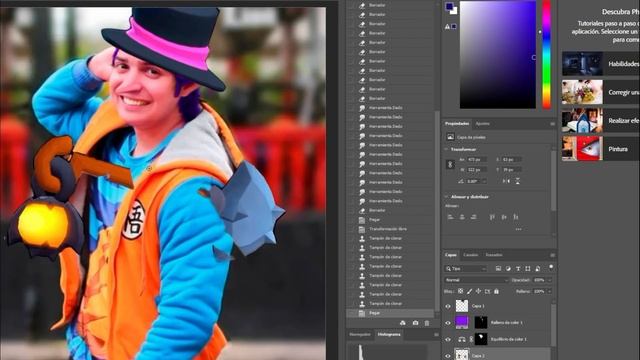This screenshot has width=640, height=360.
Task: Click the adjustment layer filter icon
Action: pyautogui.click(x=508, y=269)
